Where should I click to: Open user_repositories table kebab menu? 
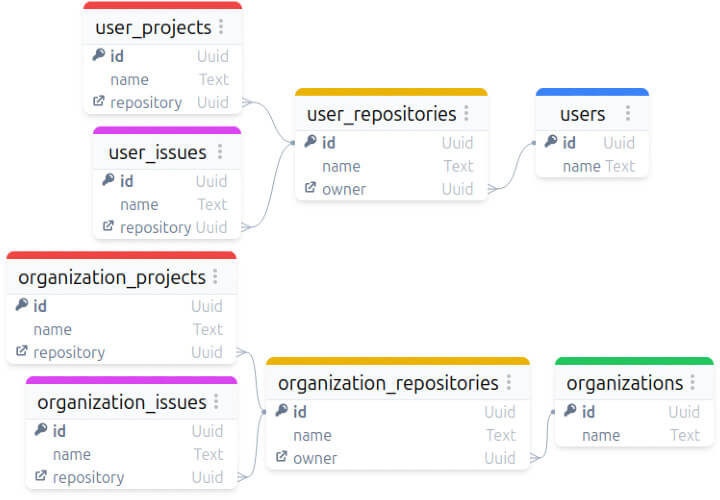tap(466, 114)
